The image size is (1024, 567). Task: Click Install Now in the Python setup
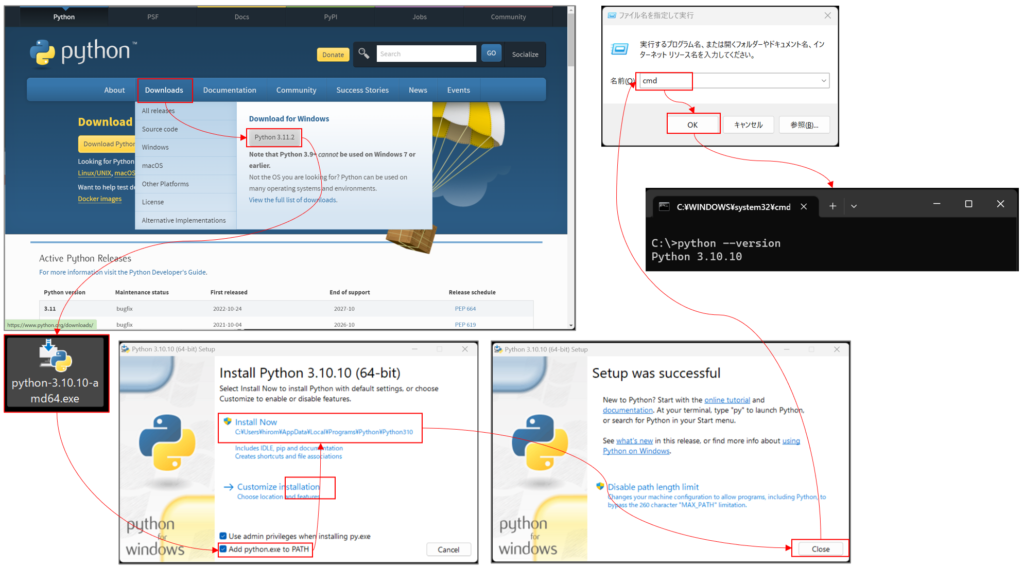tap(320, 427)
